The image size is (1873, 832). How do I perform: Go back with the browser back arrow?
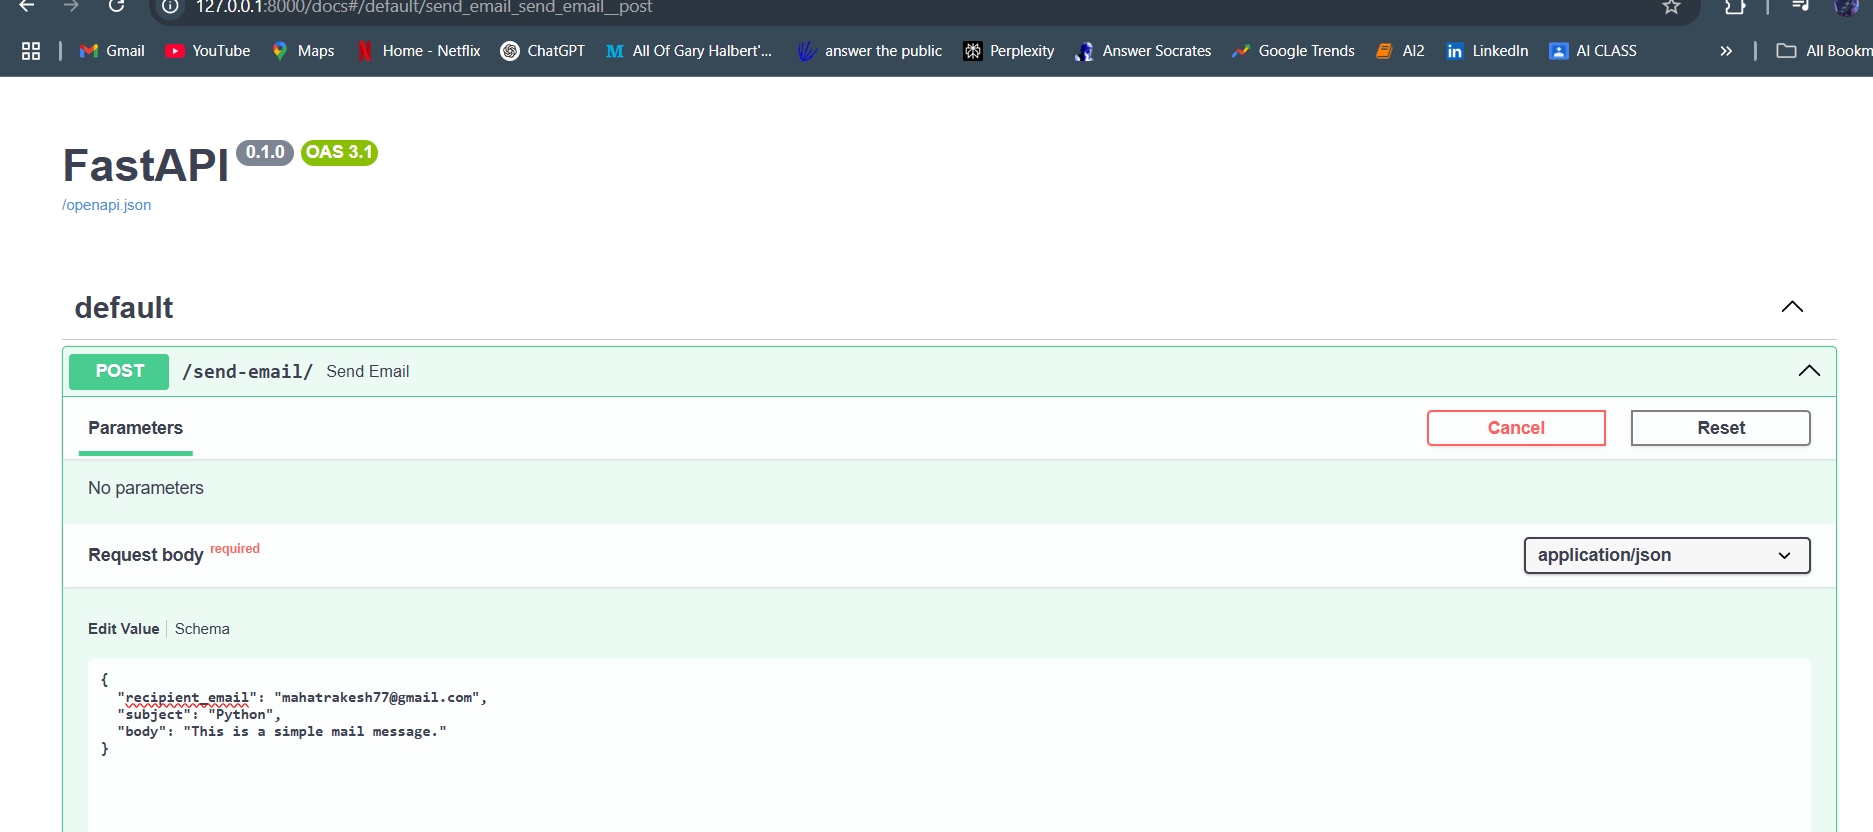tap(27, 6)
